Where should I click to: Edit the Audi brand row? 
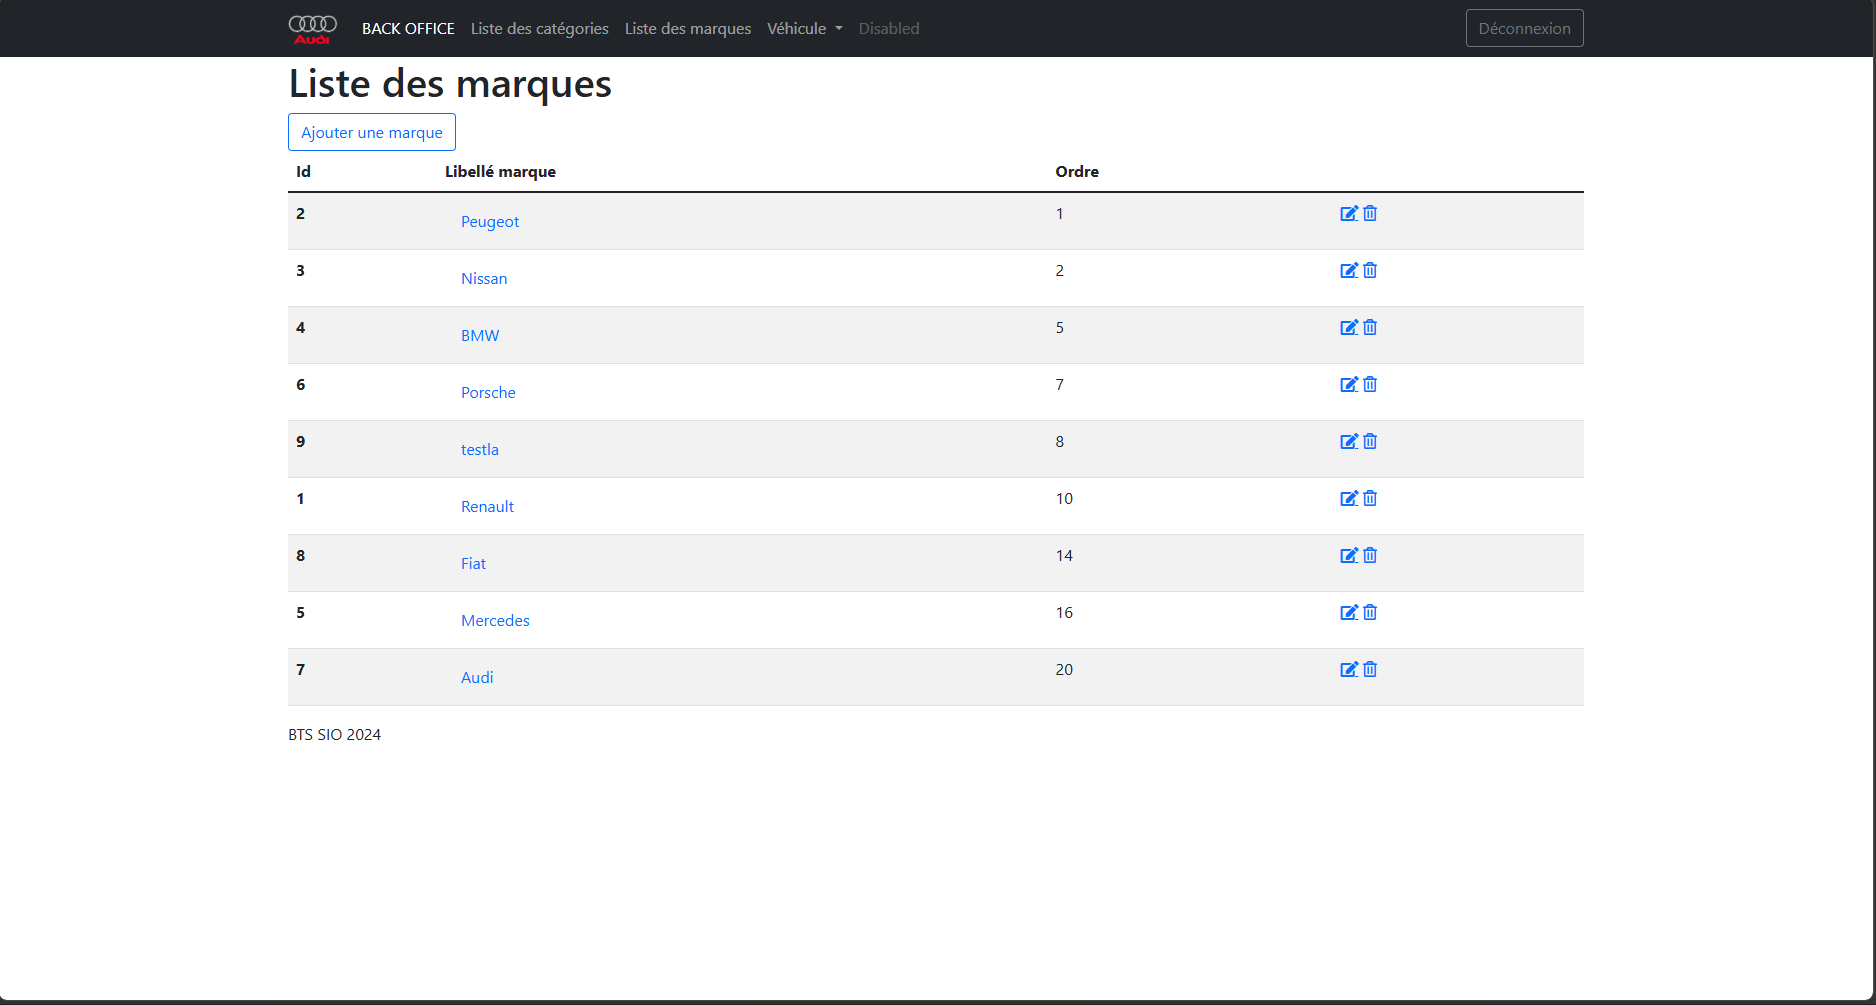(1349, 669)
